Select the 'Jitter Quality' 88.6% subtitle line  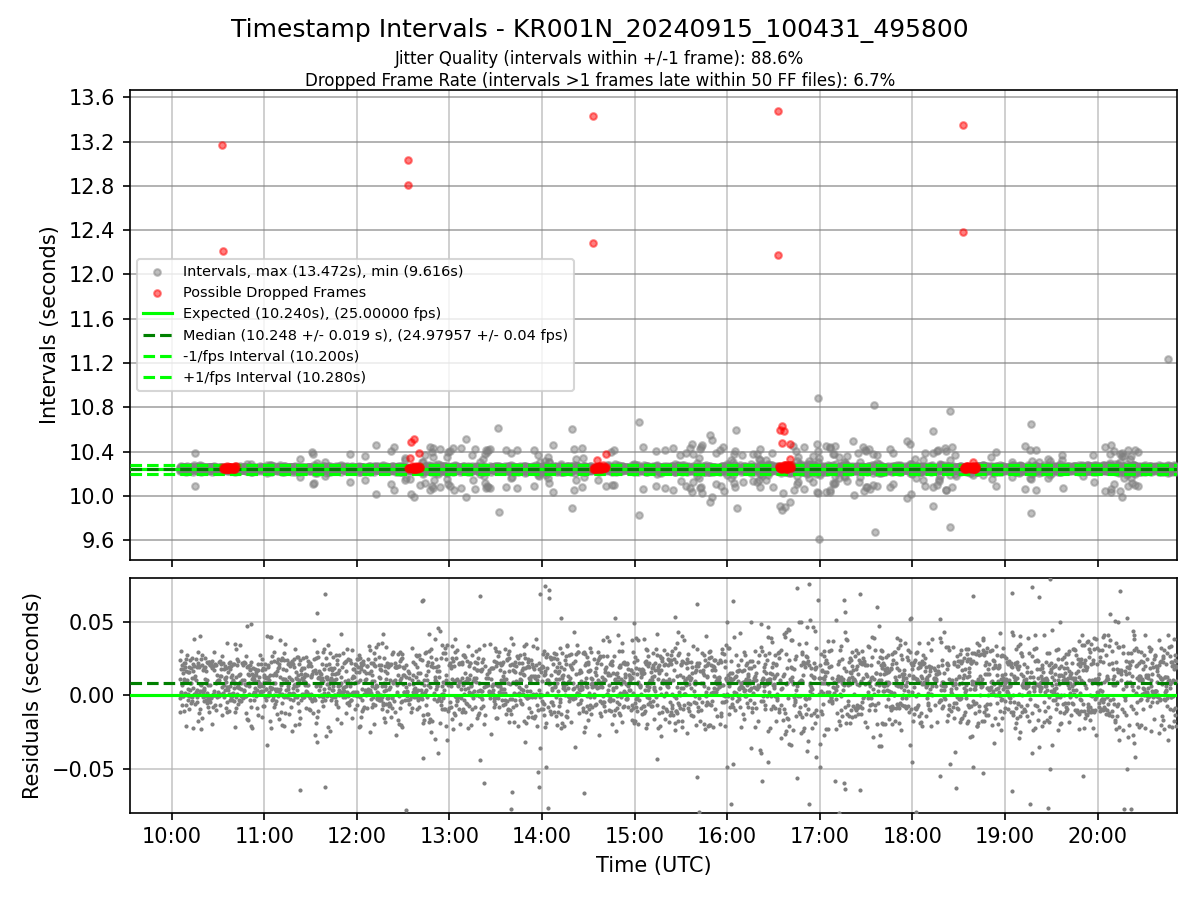tap(599, 58)
